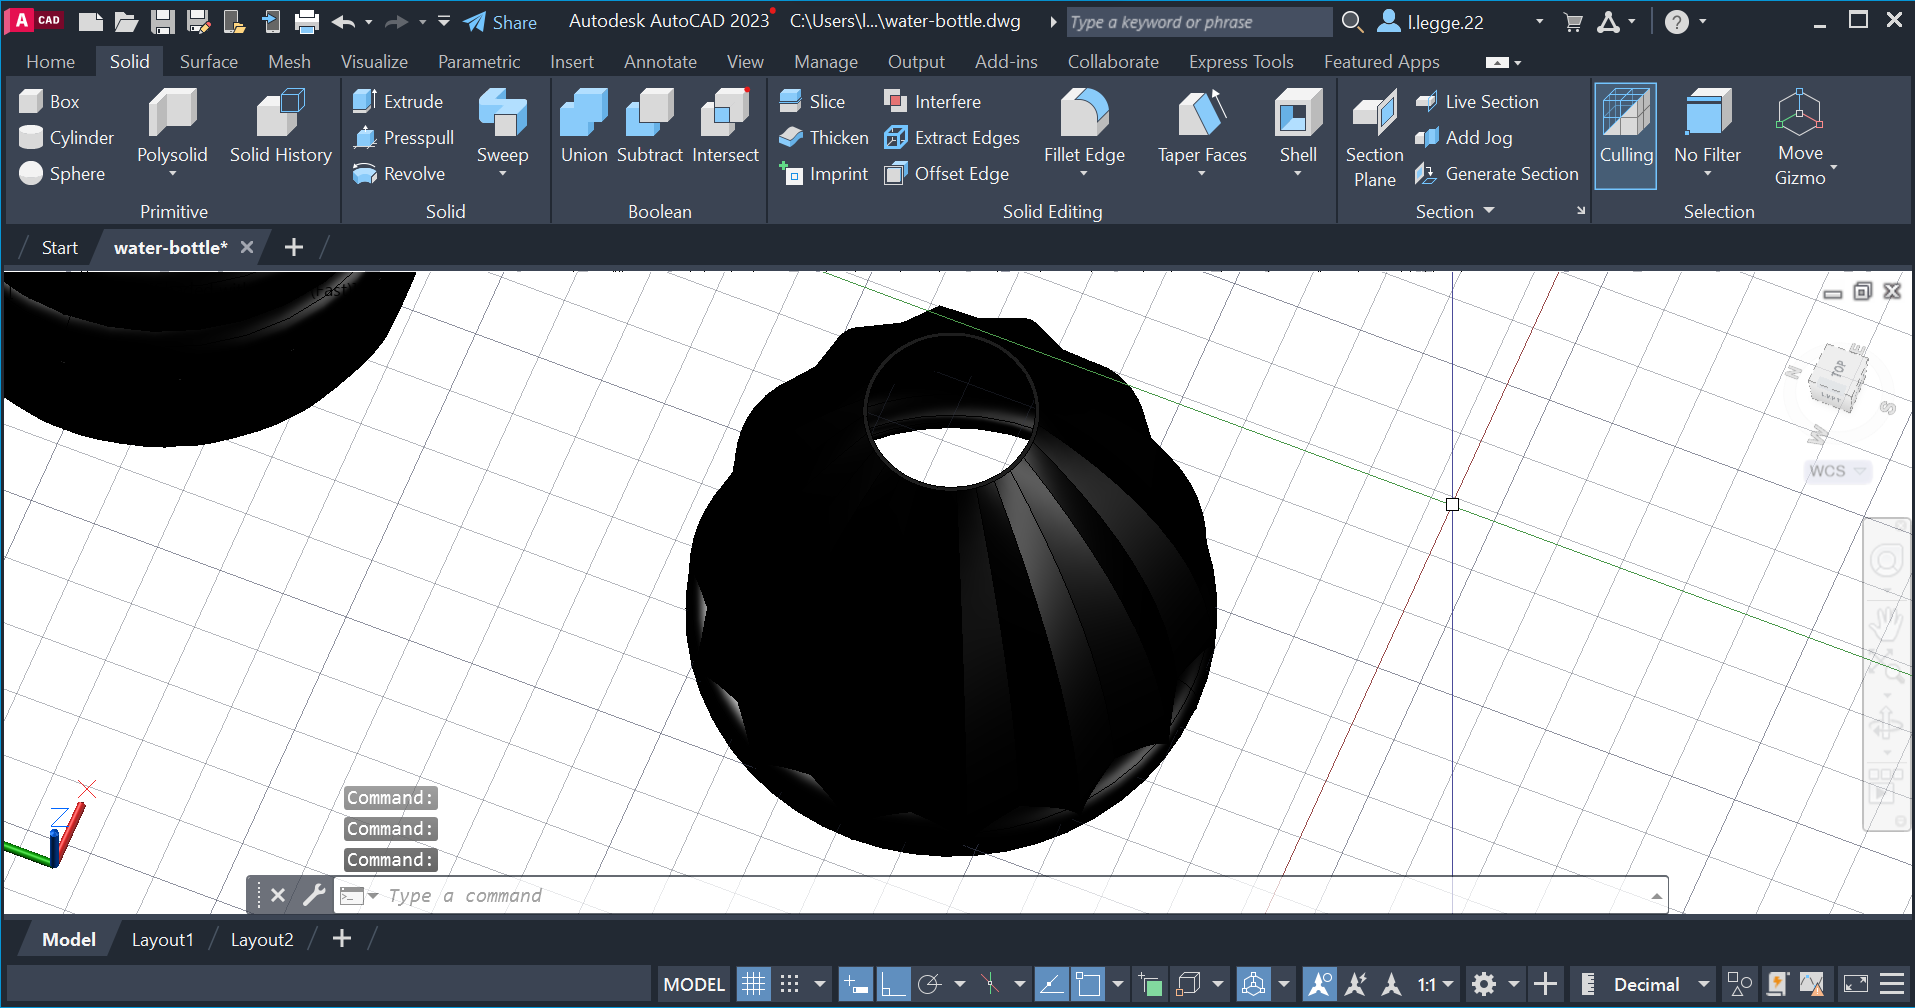Click MODEL space button in status bar
1915x1008 pixels.
pyautogui.click(x=694, y=984)
